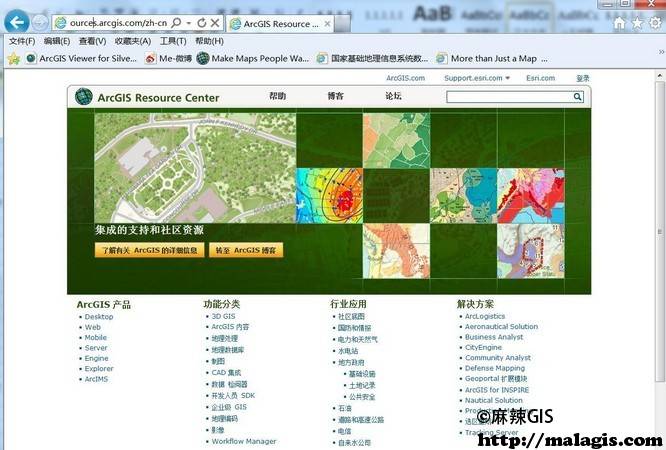The width and height of the screenshot is (666, 450).
Task: Click the rainbow contour map thumbnail
Action: pyautogui.click(x=329, y=195)
